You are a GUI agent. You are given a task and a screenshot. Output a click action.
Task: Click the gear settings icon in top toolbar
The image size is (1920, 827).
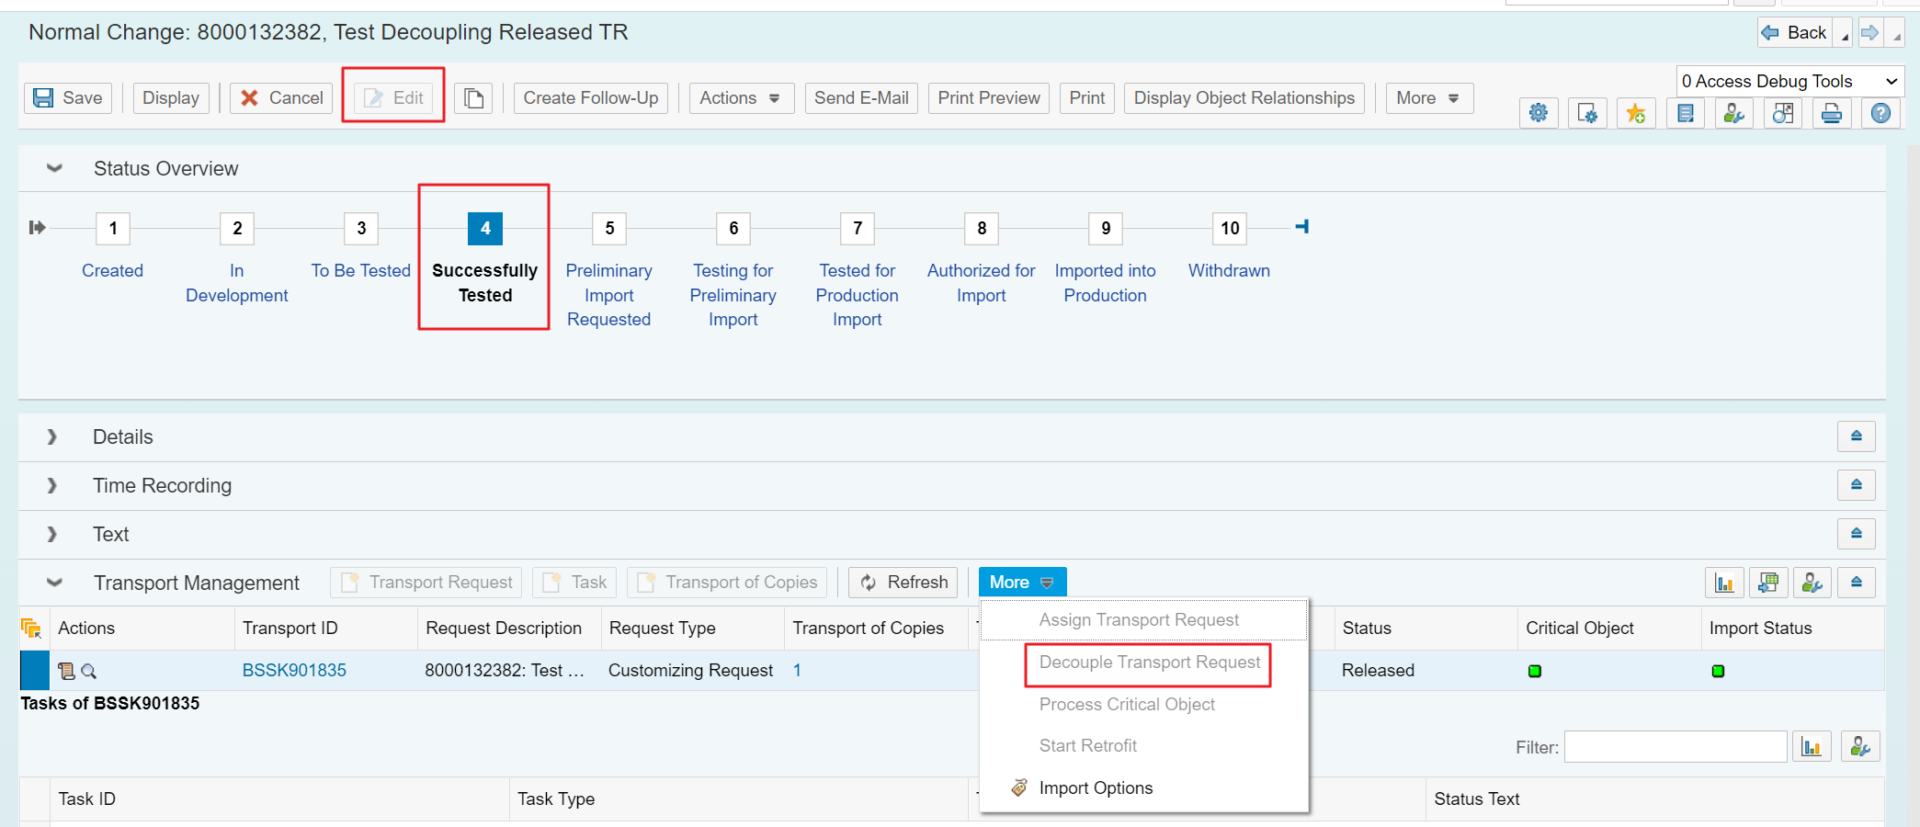click(x=1538, y=114)
